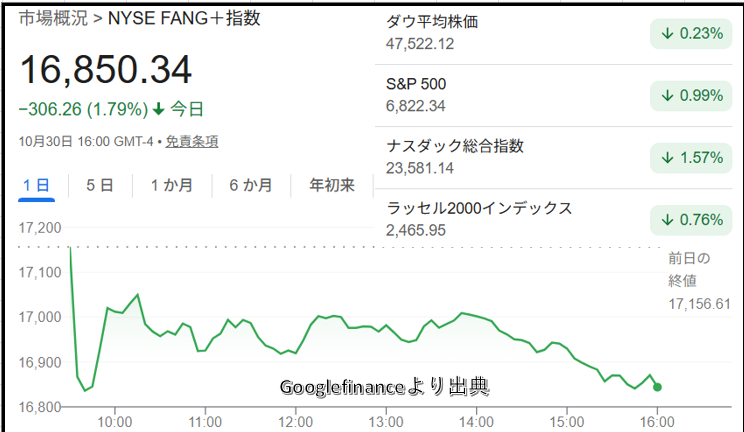
Task: Click the green endpoint dot on chart
Action: (x=657, y=387)
